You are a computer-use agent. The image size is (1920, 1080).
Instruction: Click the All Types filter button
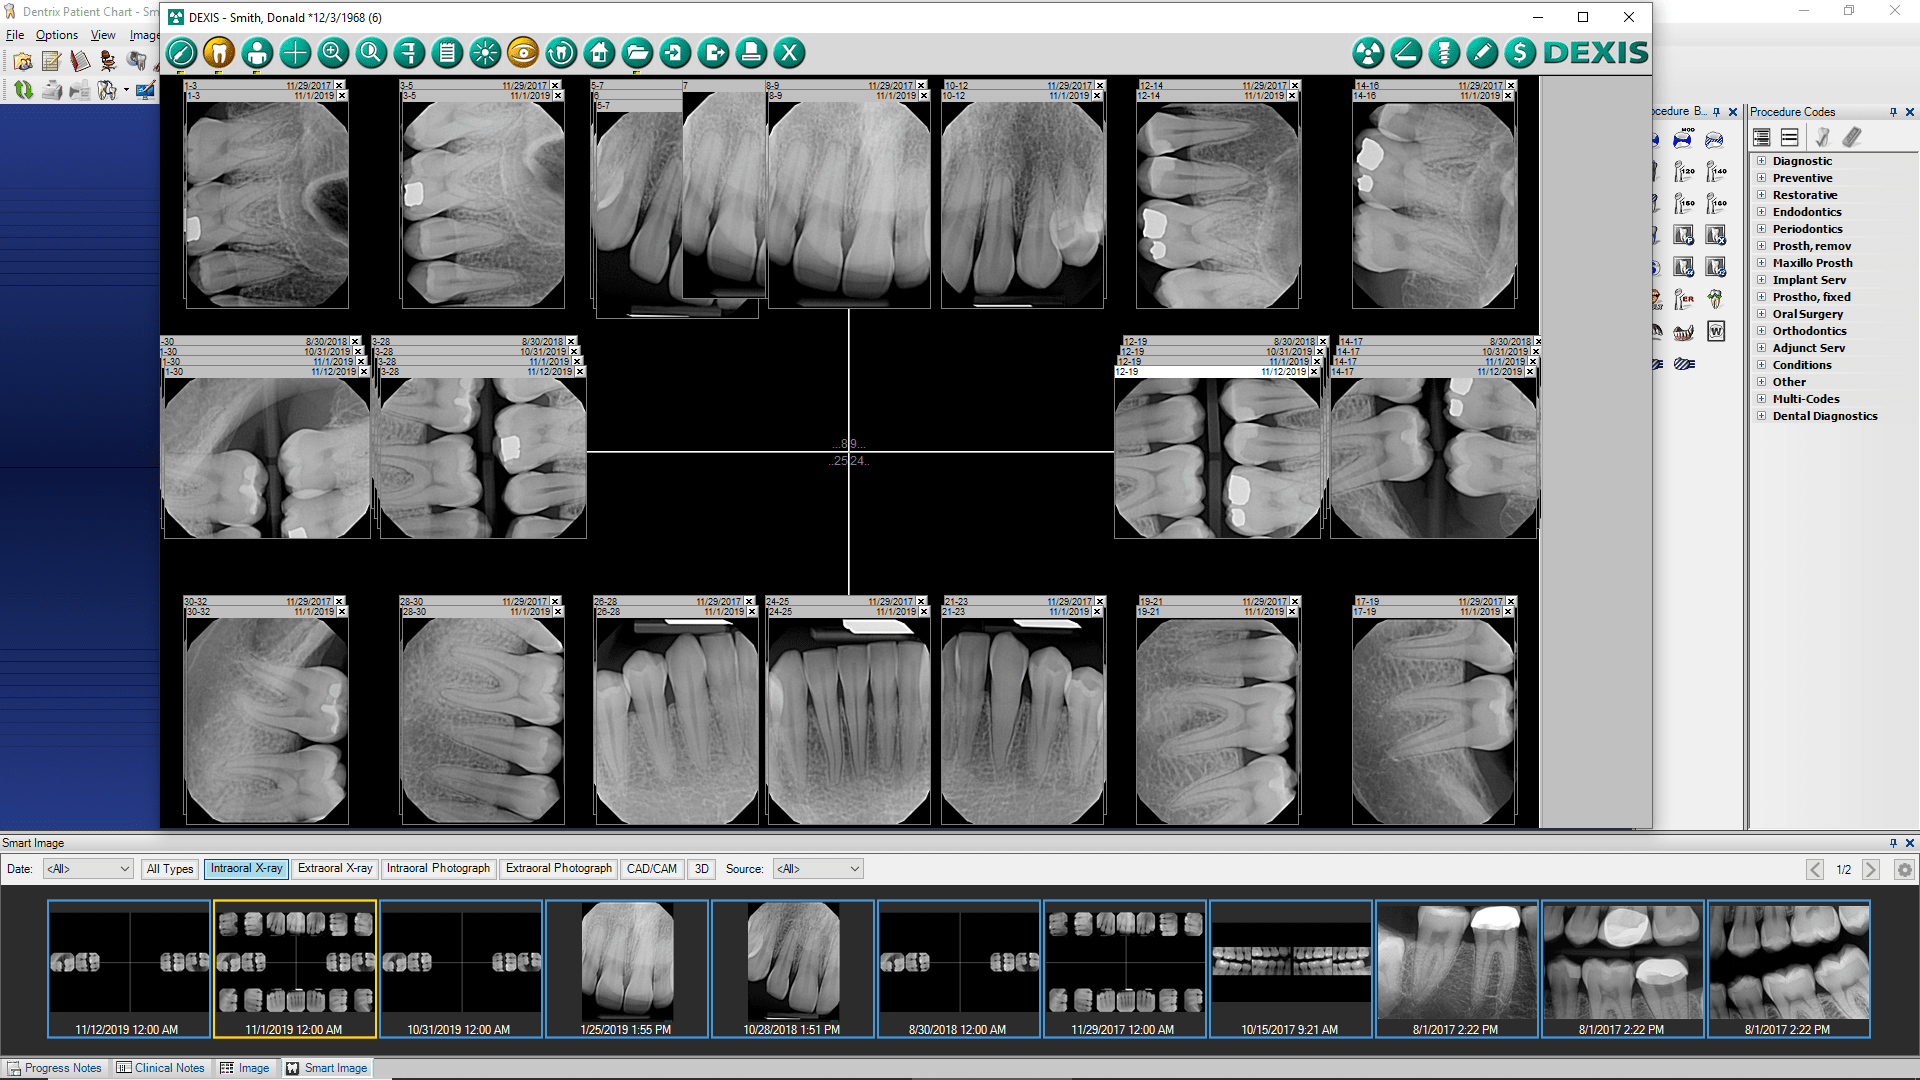[x=170, y=869]
